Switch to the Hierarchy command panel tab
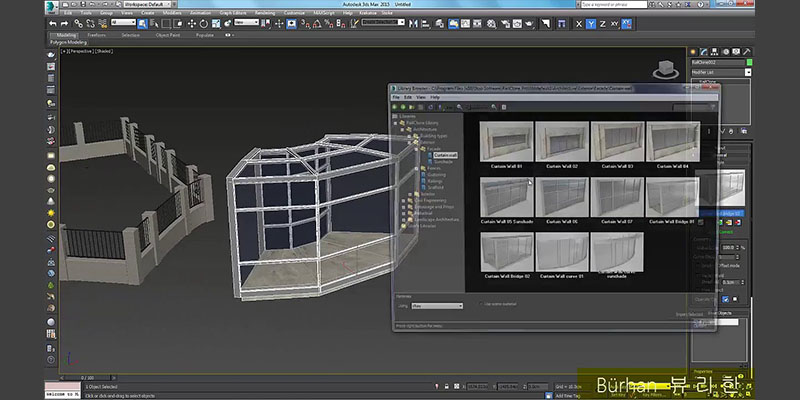 [x=714, y=52]
